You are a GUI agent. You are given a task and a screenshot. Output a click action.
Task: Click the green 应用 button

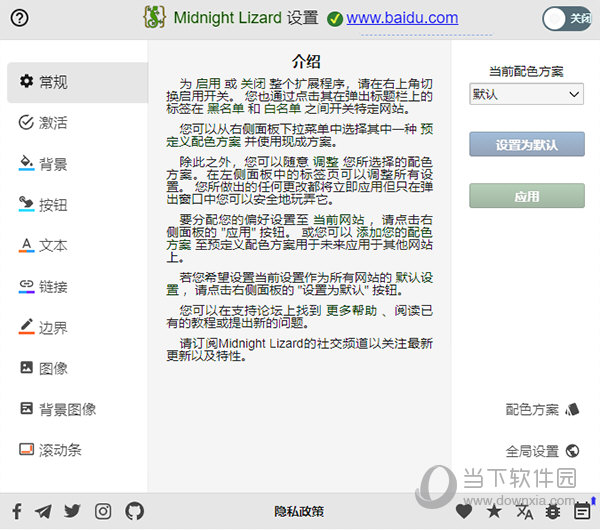pos(527,196)
